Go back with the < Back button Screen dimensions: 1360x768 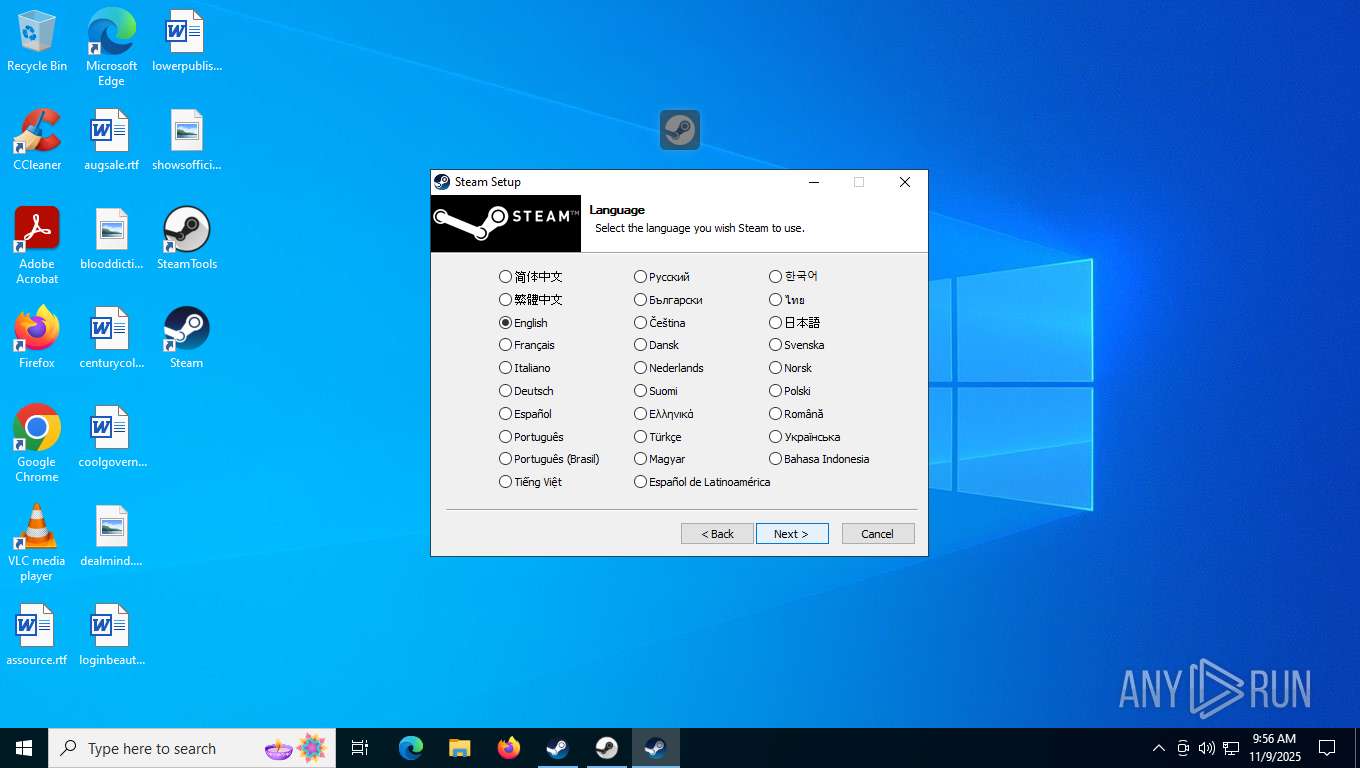click(717, 534)
